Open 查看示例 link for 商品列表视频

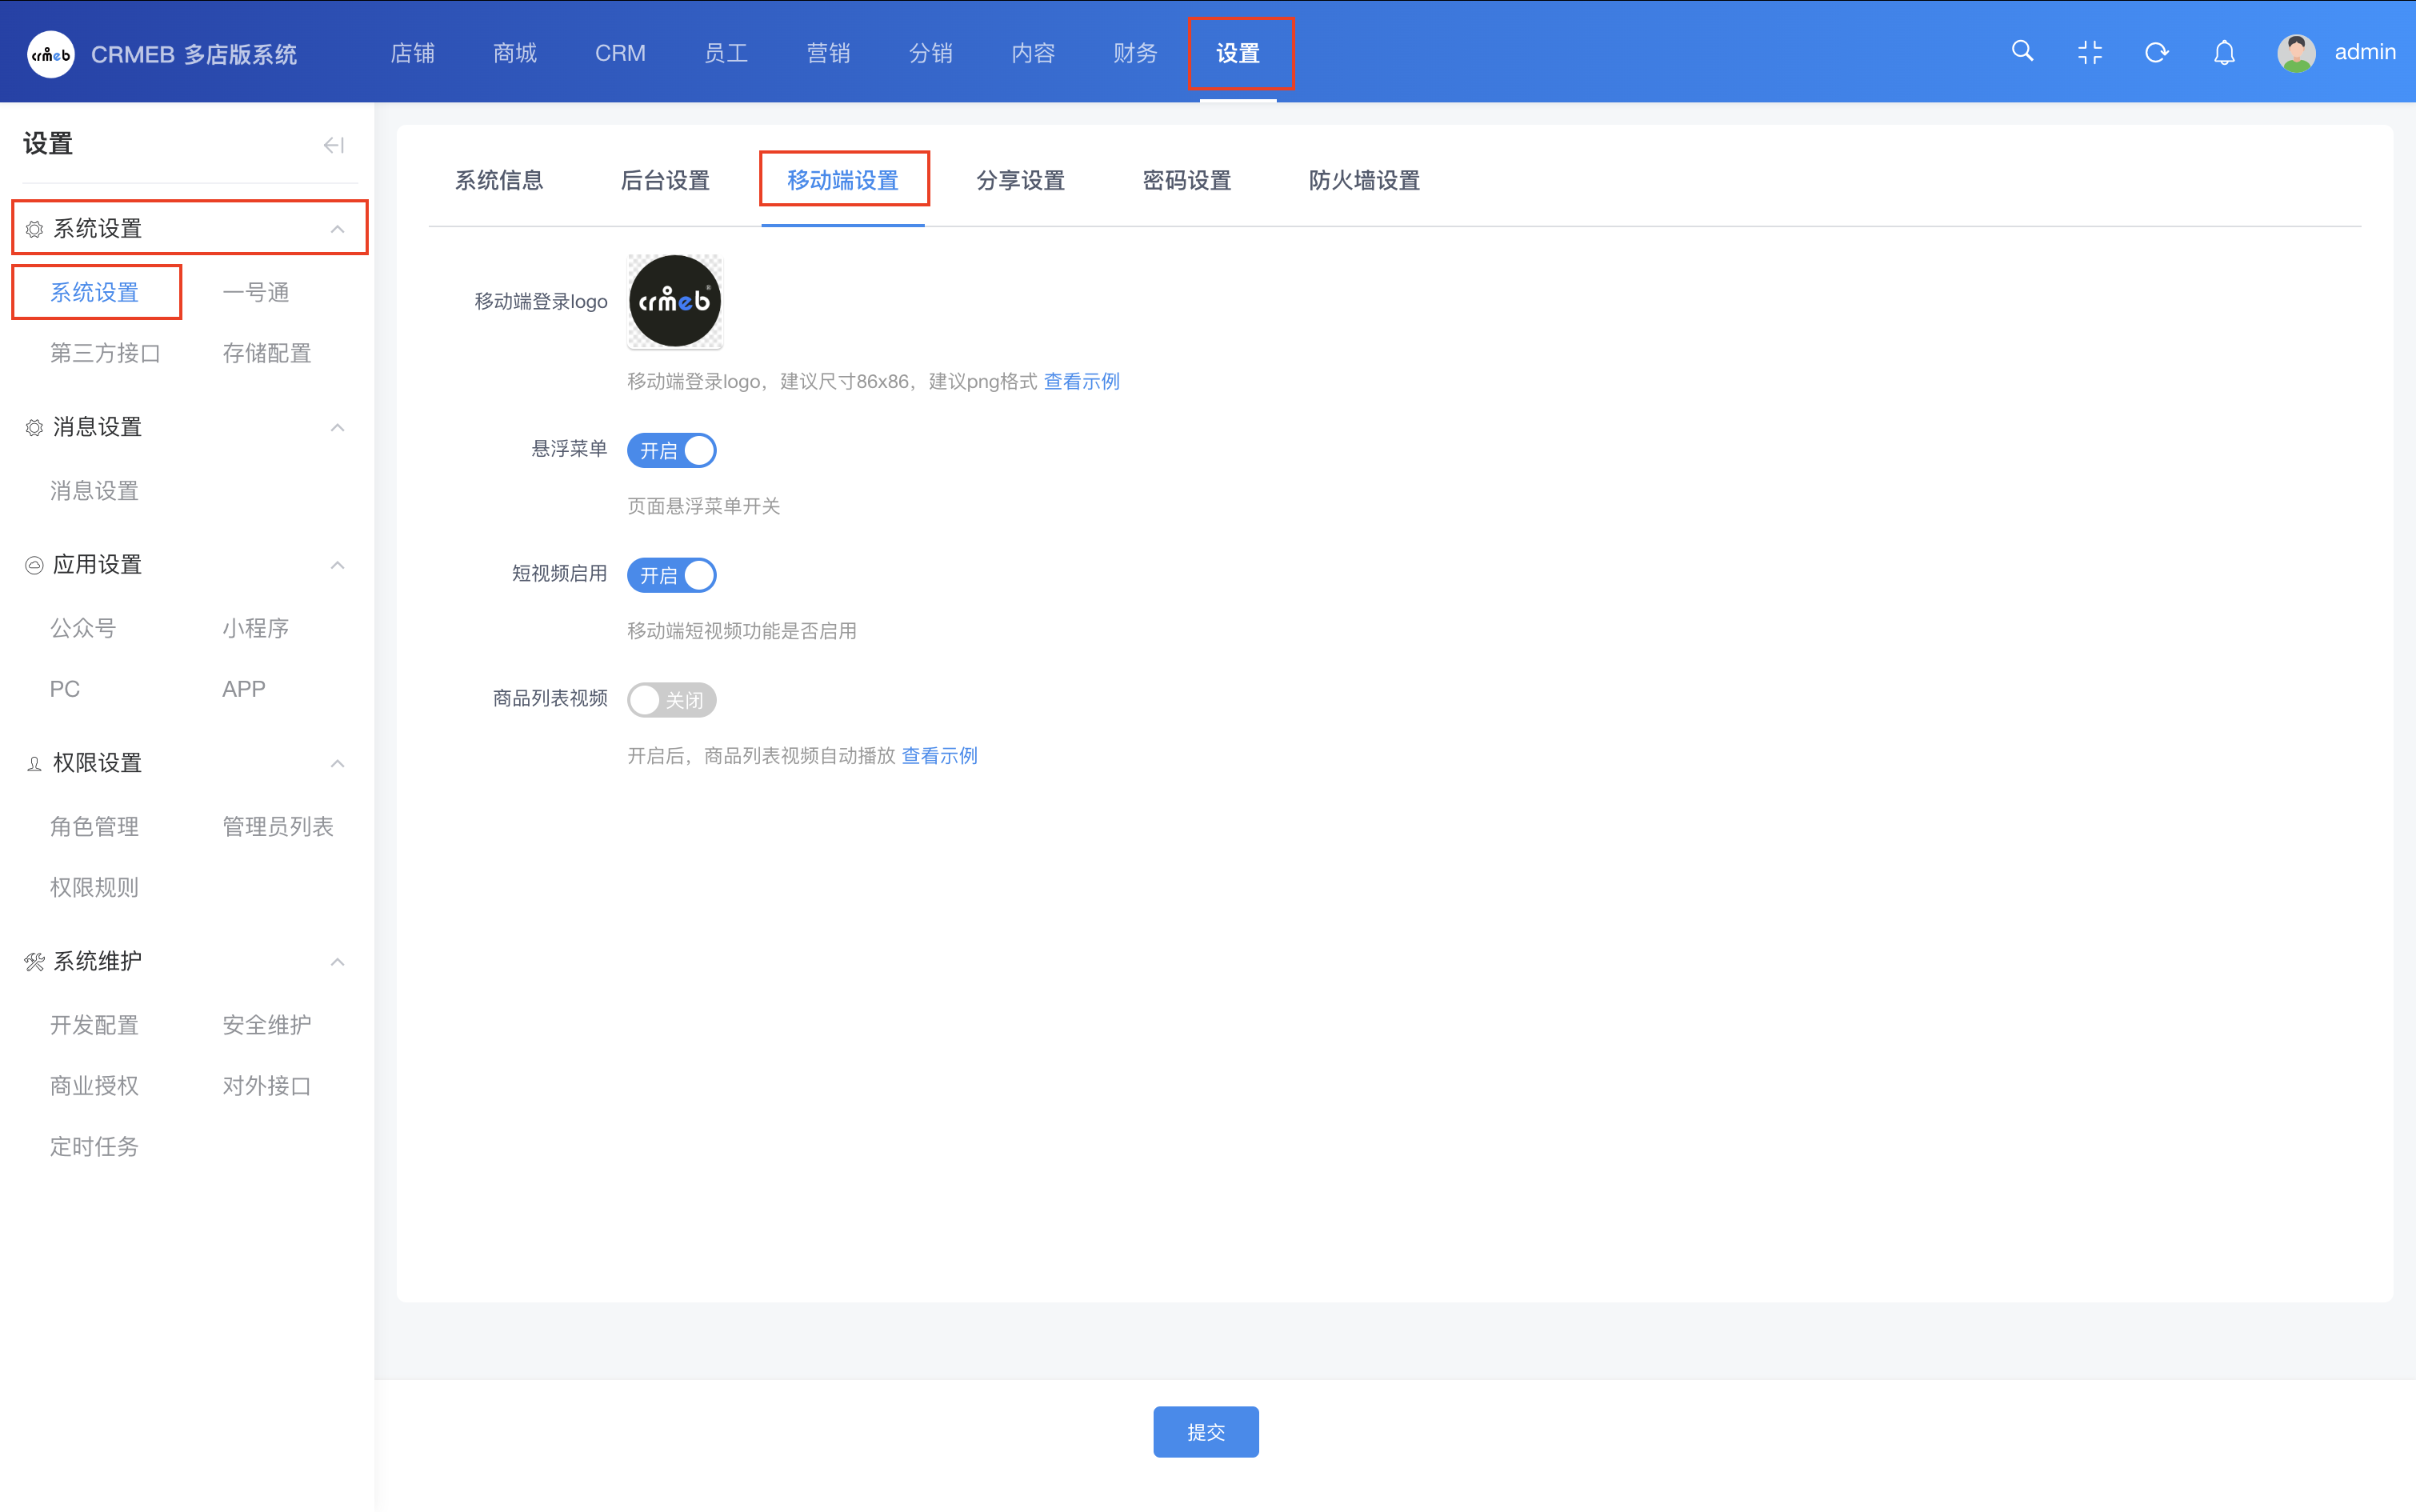tap(940, 756)
